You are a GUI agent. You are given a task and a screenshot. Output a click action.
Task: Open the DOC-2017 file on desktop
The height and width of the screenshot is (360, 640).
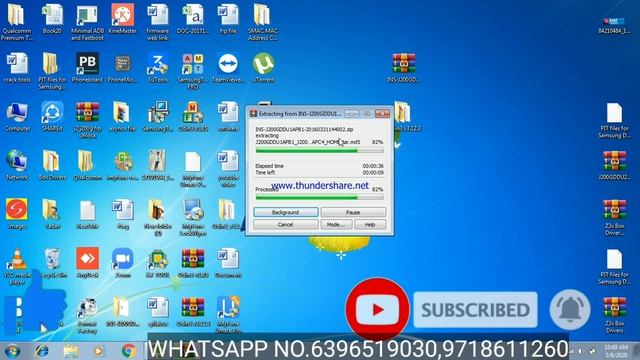click(x=193, y=19)
